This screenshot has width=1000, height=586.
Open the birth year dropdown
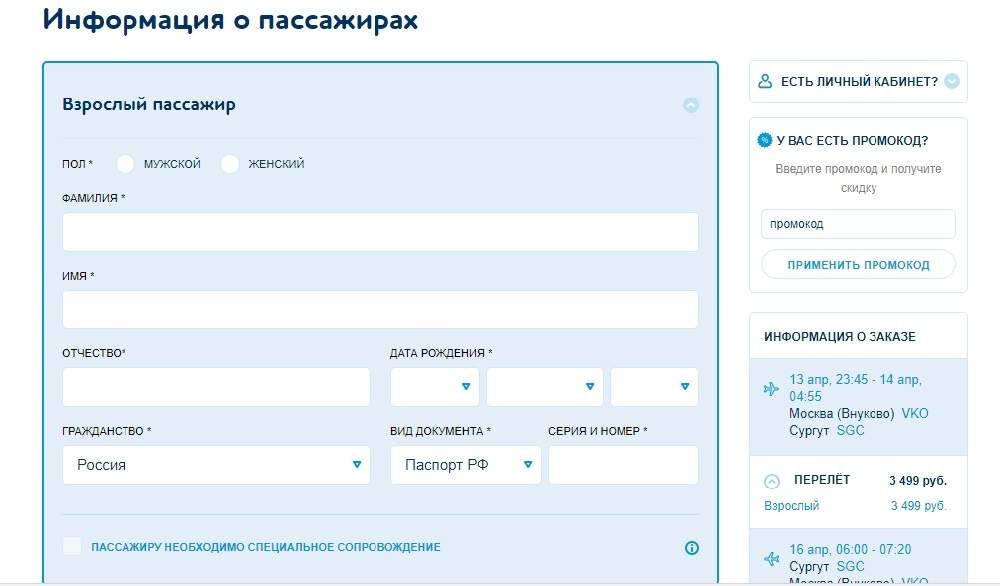click(x=654, y=387)
